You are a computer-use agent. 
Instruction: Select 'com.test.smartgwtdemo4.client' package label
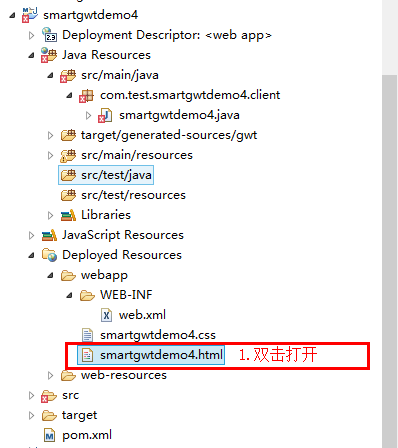point(190,95)
